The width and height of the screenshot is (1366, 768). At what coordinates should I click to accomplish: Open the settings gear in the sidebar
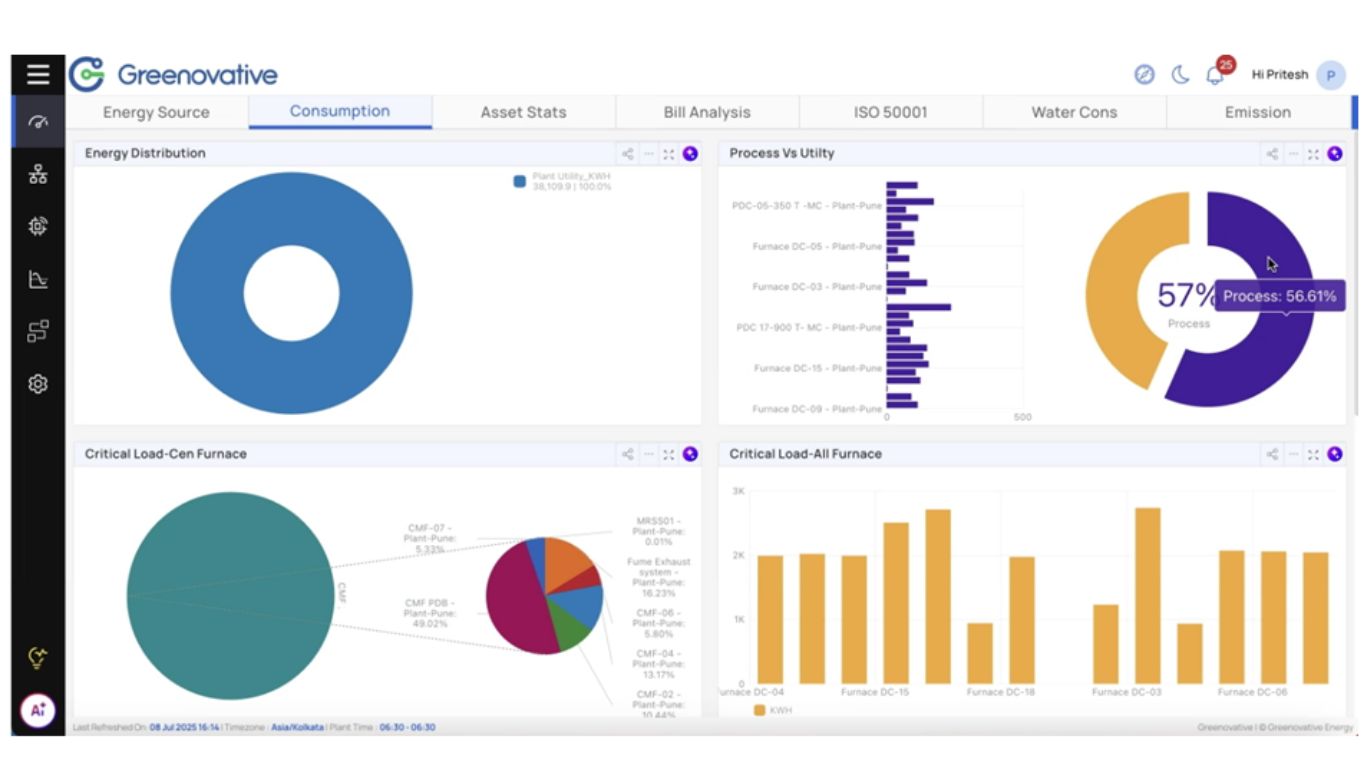point(38,384)
